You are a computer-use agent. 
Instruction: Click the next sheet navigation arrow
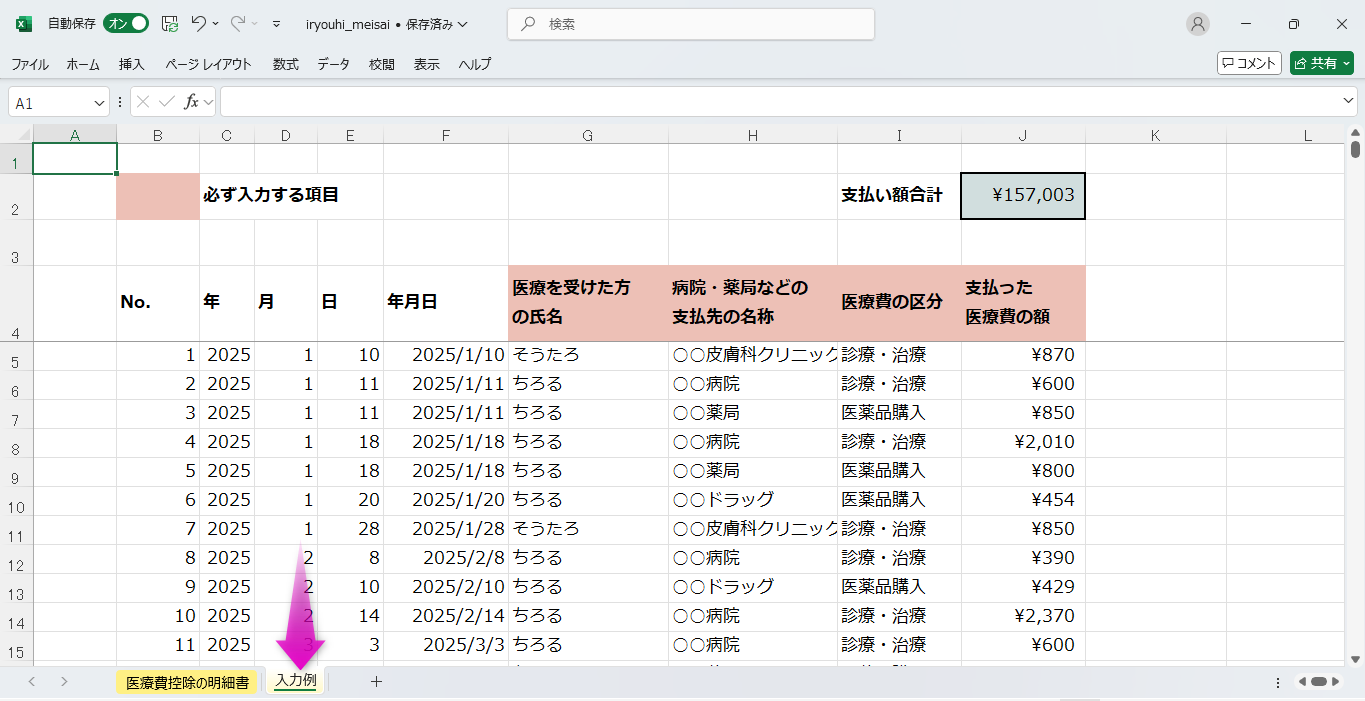coord(64,682)
